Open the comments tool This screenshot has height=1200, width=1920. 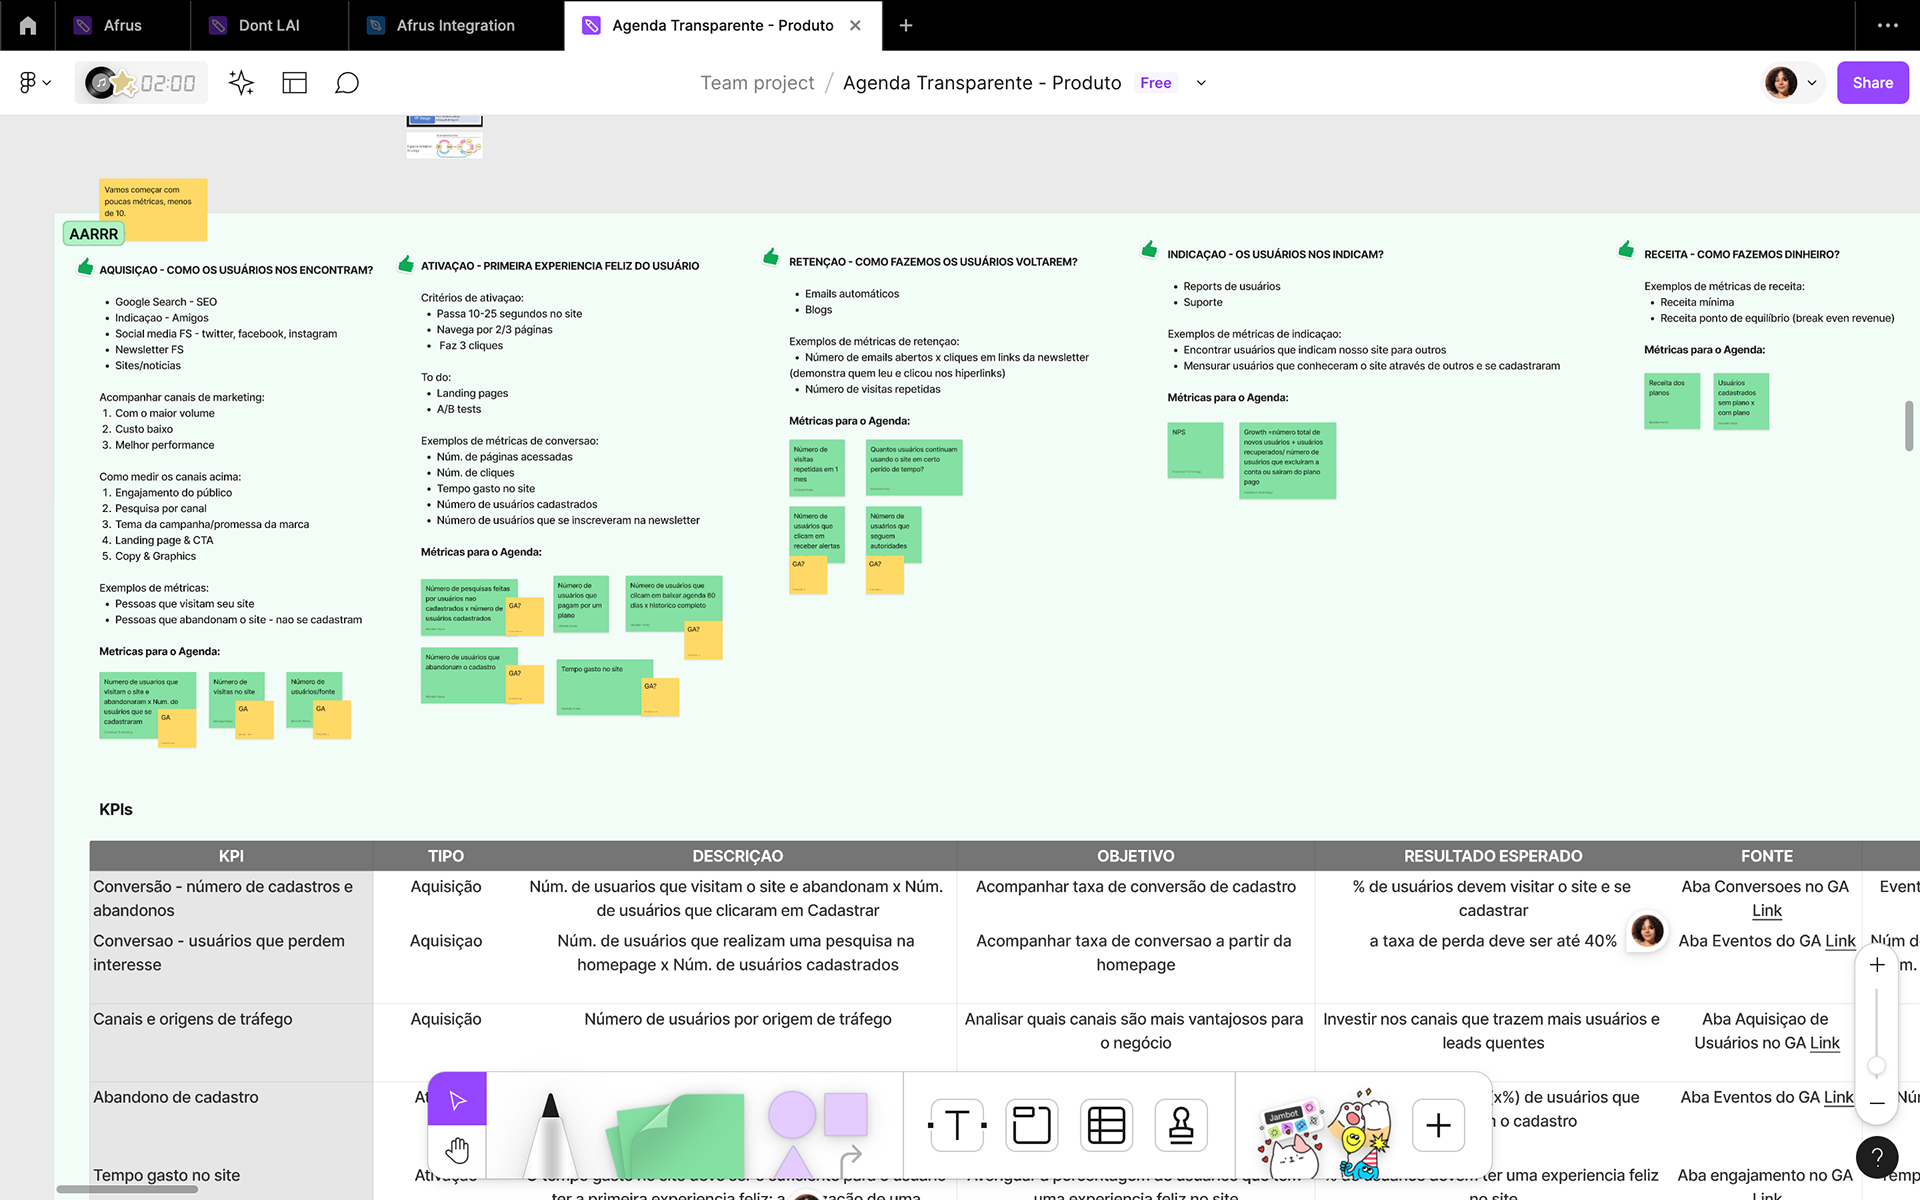347,83
